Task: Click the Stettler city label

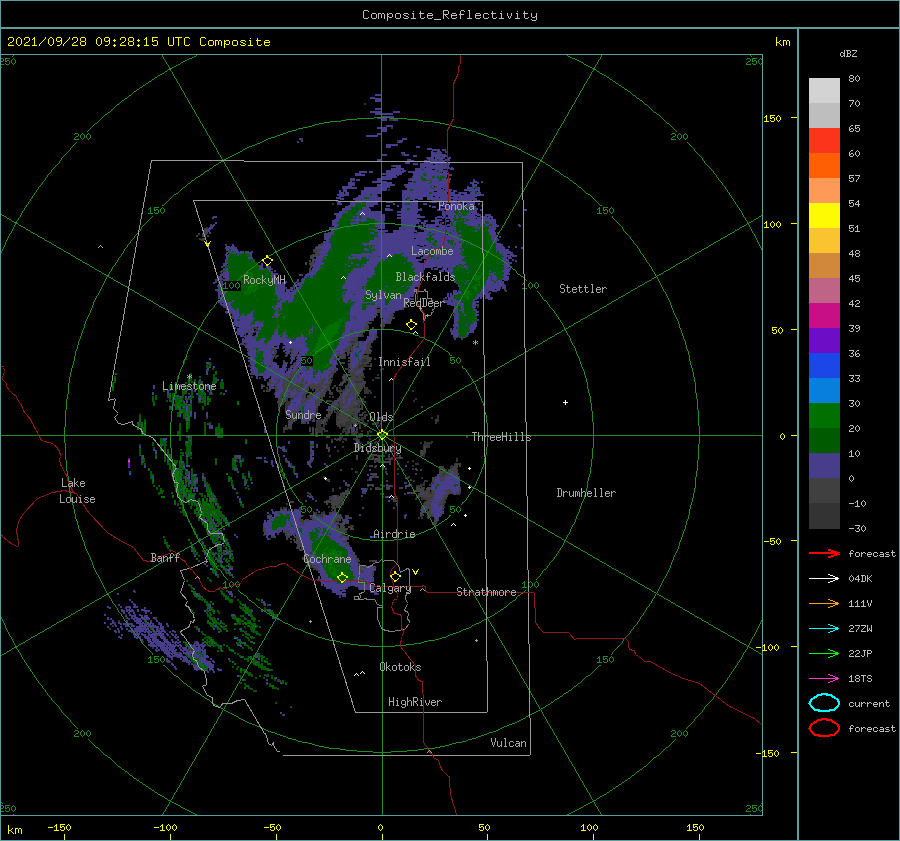Action: (x=583, y=289)
